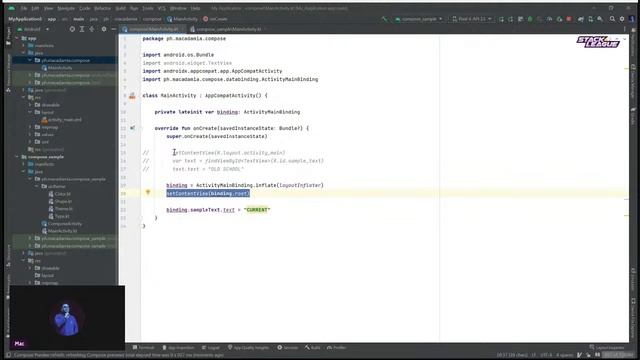The height and width of the screenshot is (360, 640).
Task: Open the App Inspection tool window
Action: (x=178, y=348)
